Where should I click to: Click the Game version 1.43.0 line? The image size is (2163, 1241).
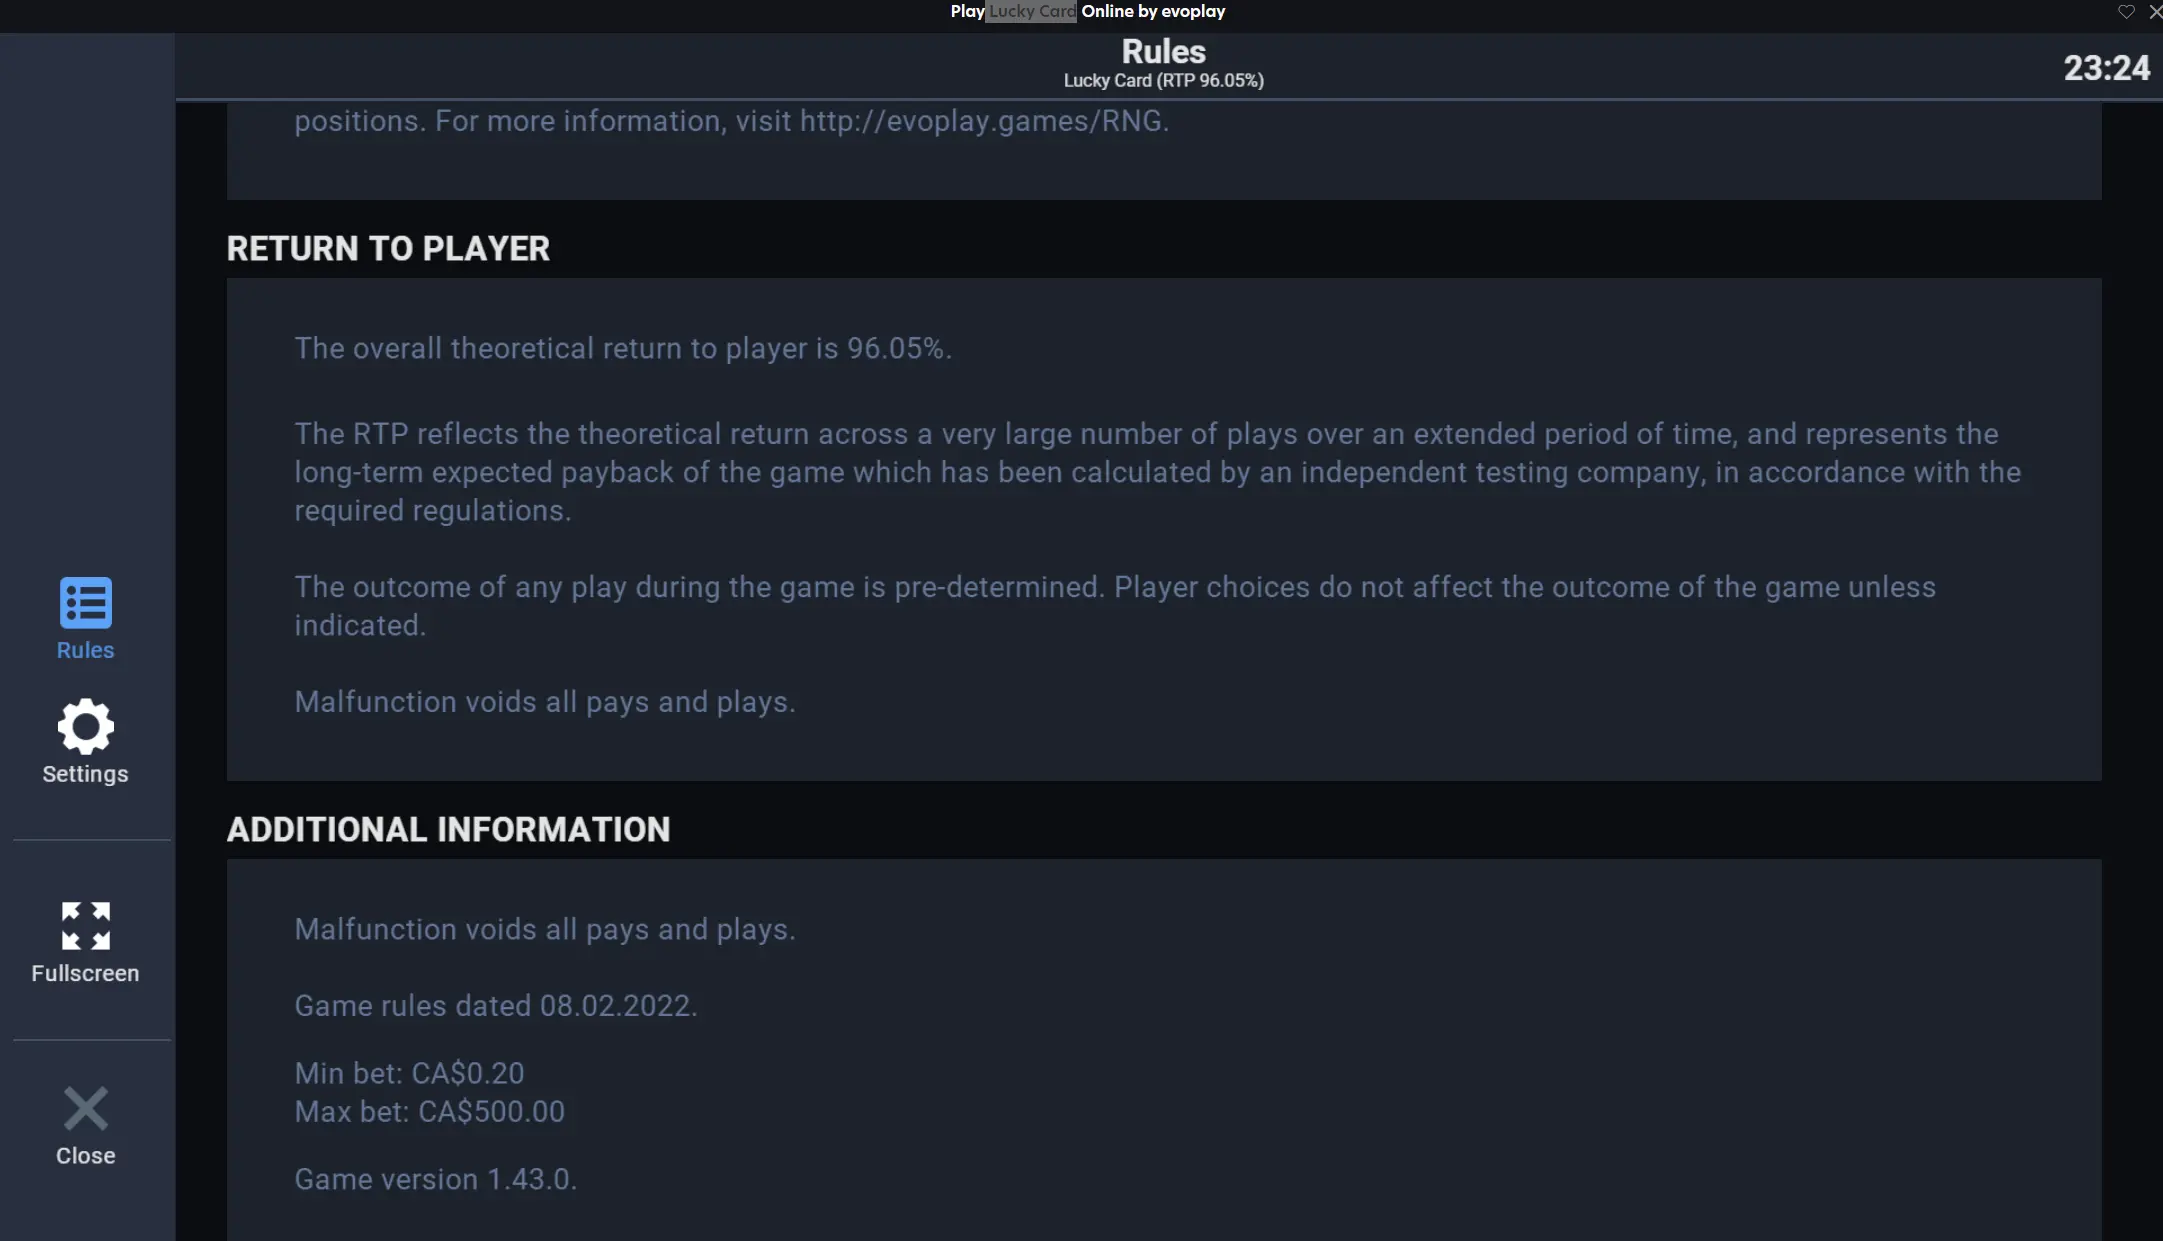click(x=436, y=1179)
